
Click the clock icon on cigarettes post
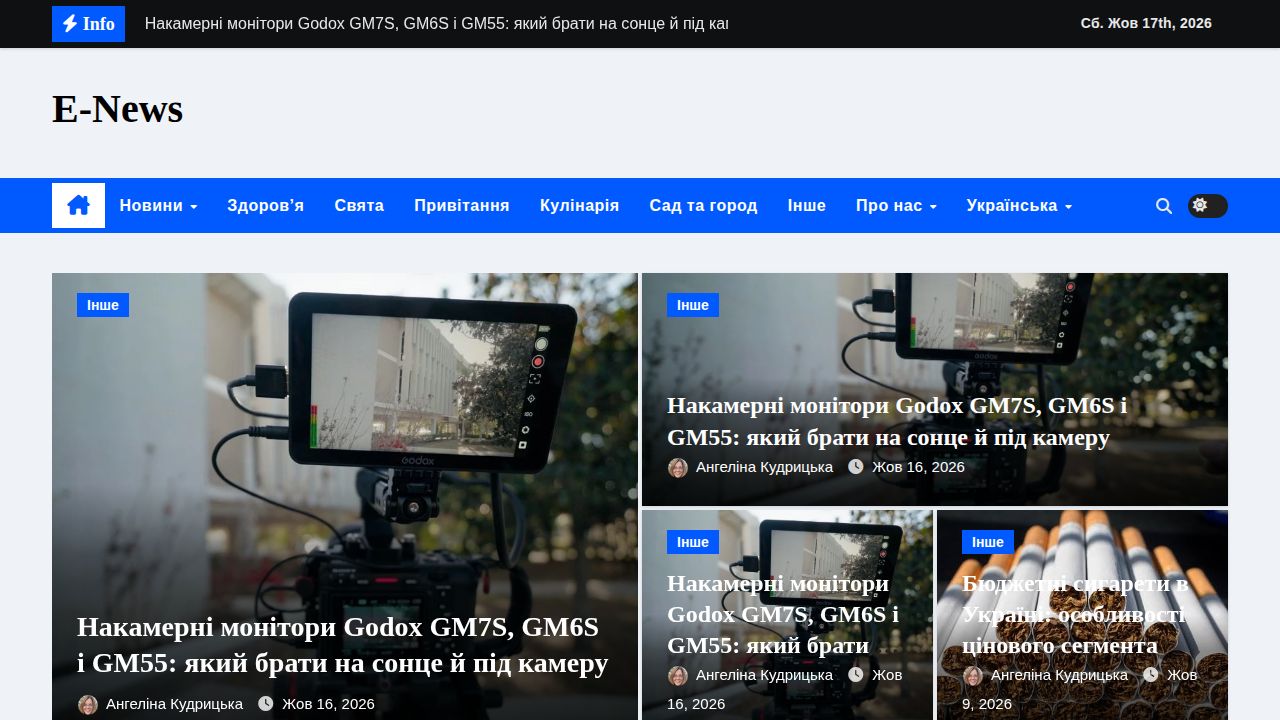1151,675
